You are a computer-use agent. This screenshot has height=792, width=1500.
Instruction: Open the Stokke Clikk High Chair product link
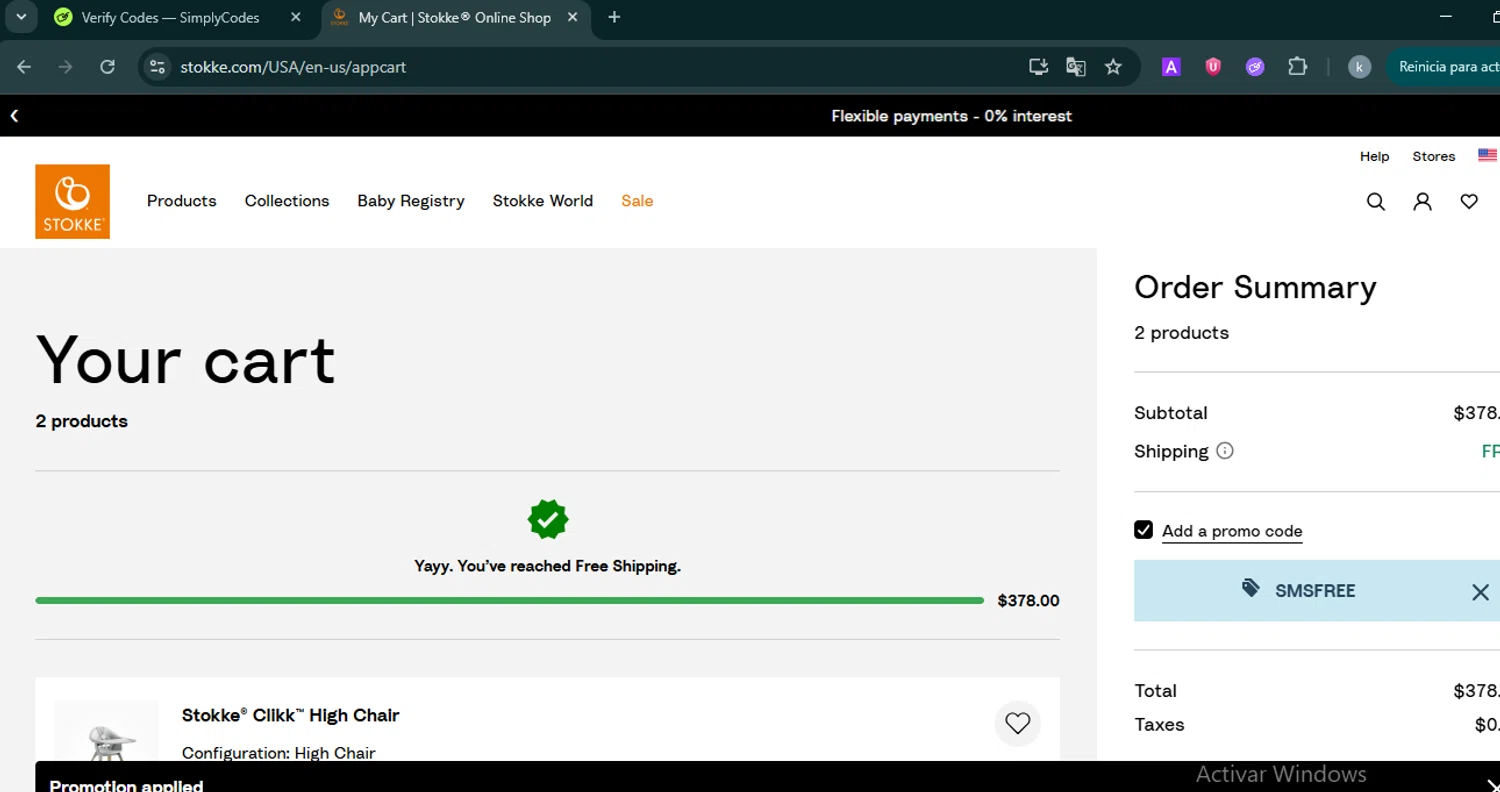[291, 715]
